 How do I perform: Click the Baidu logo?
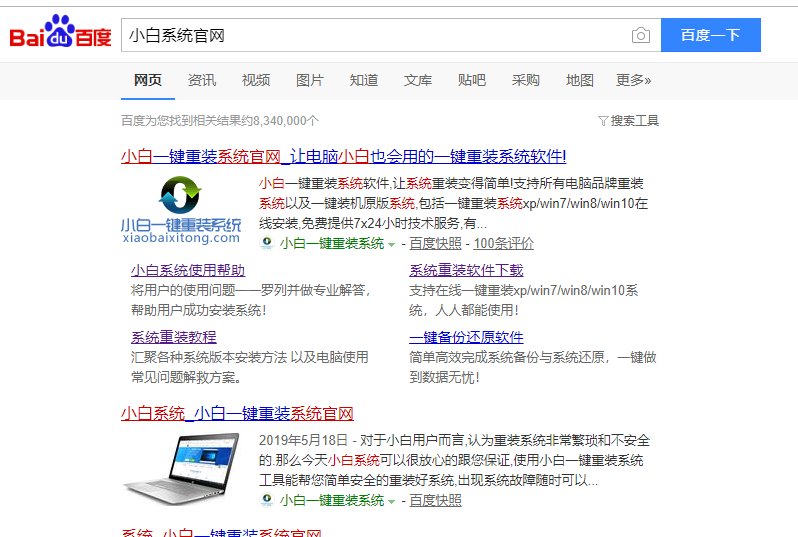pos(60,32)
